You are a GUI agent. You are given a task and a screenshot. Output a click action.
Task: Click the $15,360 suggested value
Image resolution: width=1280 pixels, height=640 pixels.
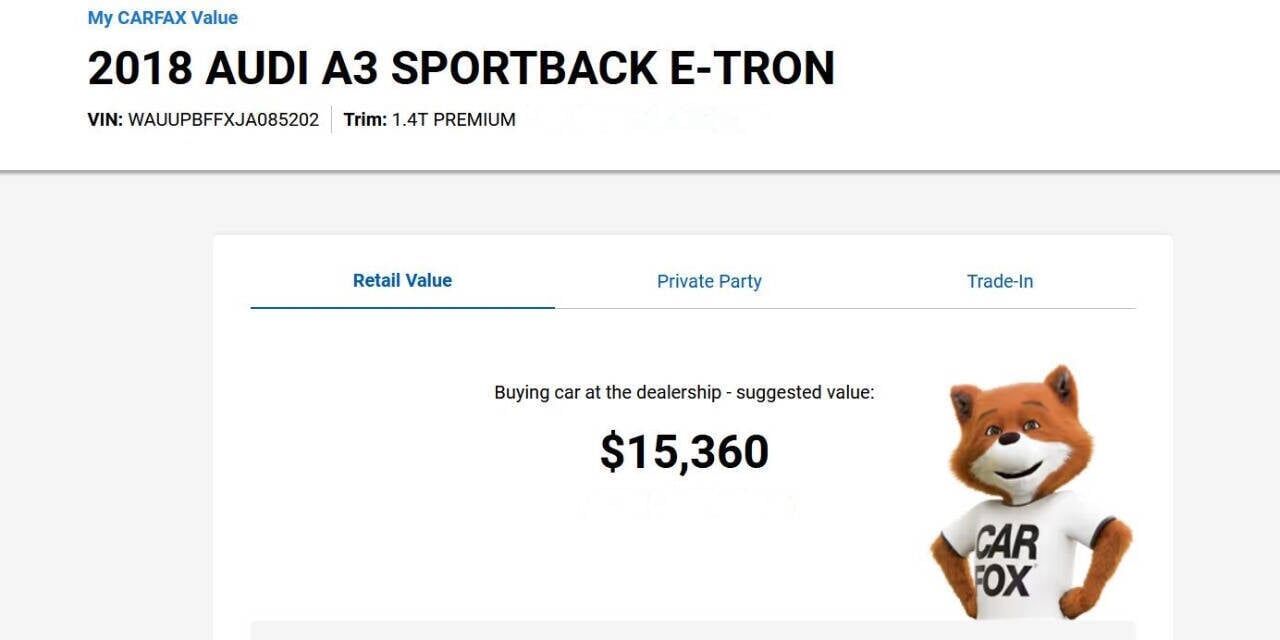click(685, 452)
